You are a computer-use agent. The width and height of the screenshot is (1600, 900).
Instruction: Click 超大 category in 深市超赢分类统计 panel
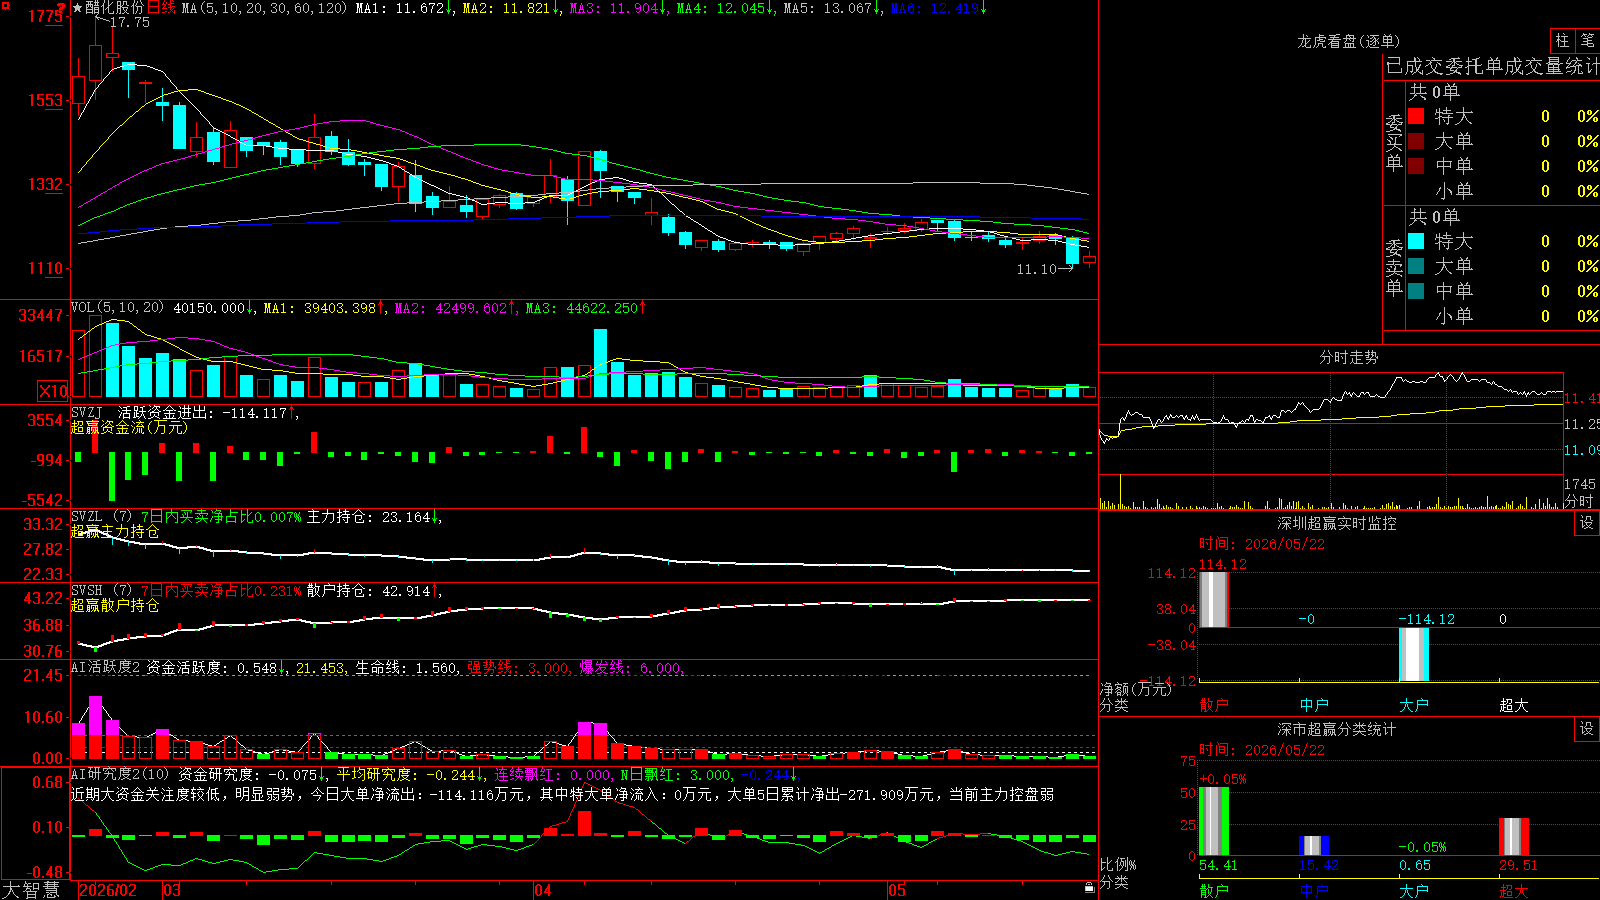coord(1514,890)
